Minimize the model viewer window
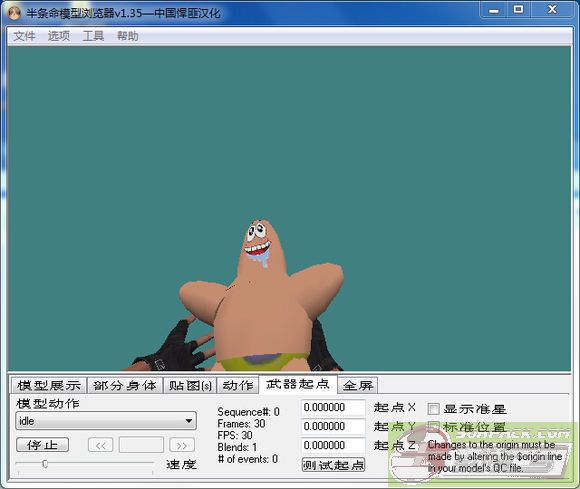Screen dimensions: 580x489 tap(494, 10)
